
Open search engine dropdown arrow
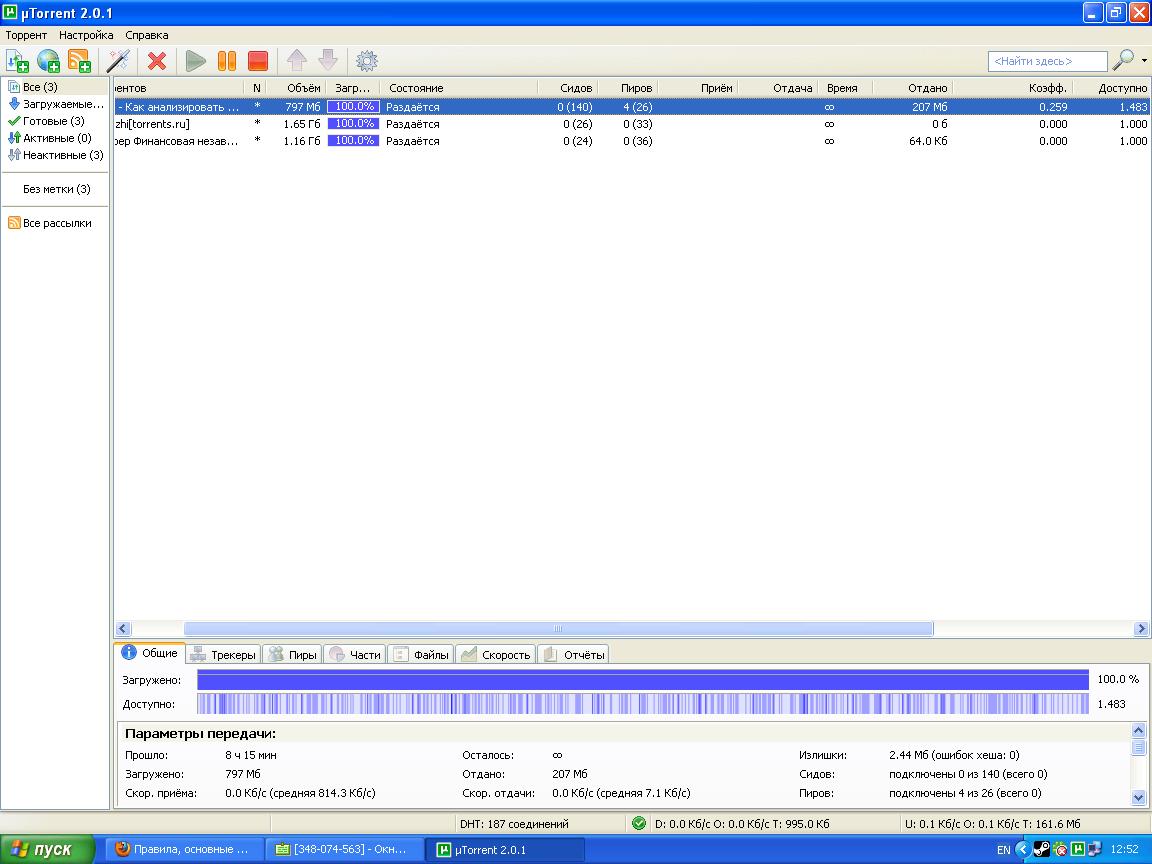pos(1144,60)
